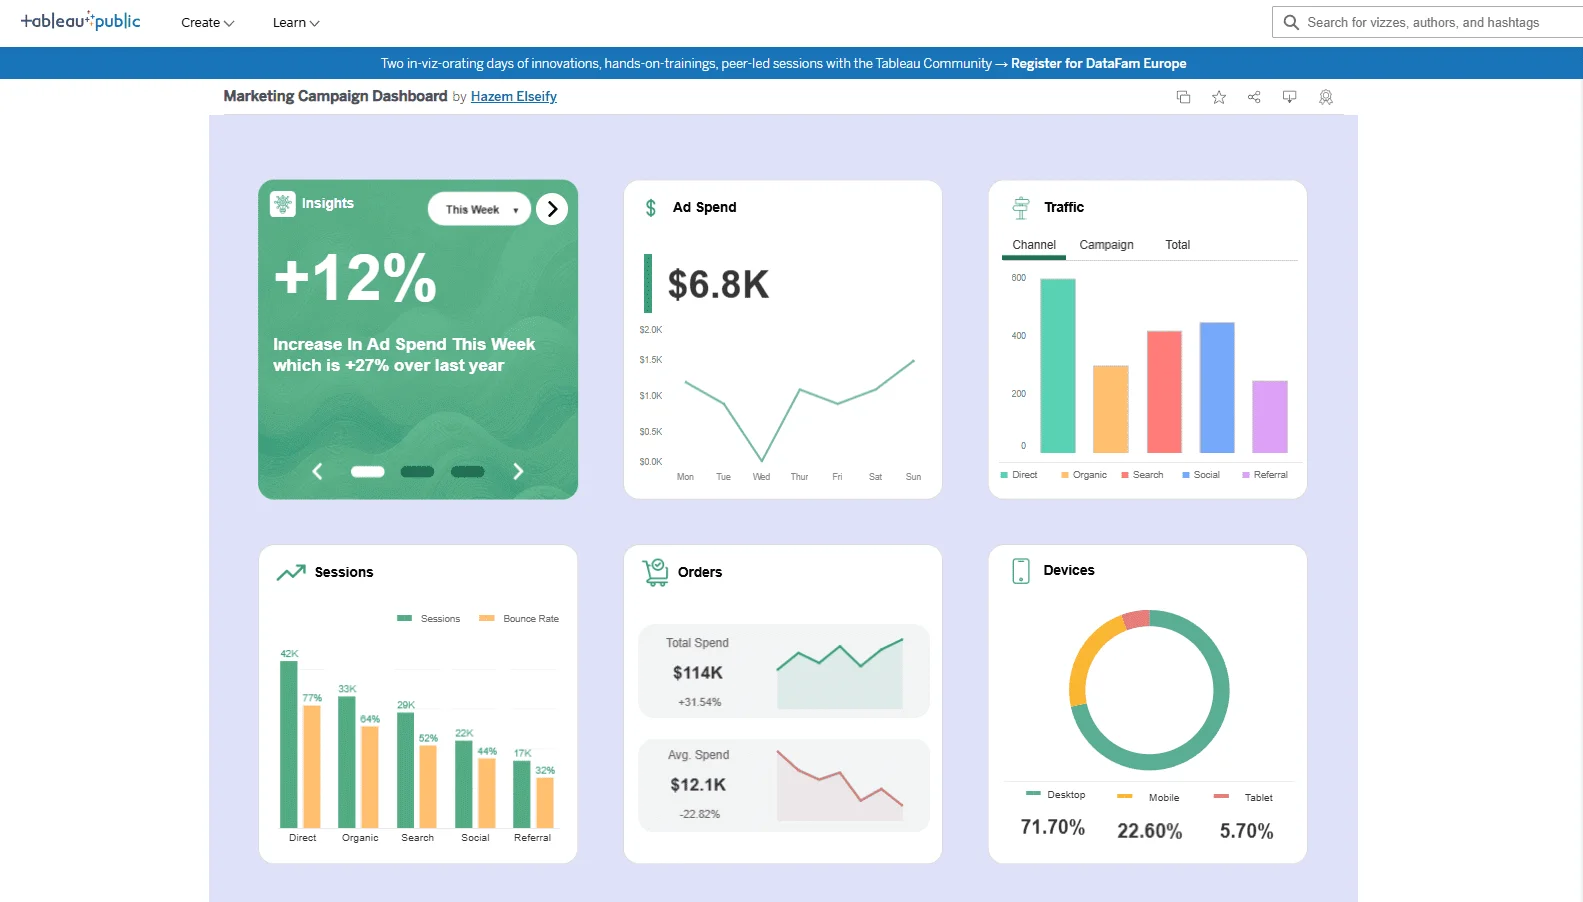This screenshot has height=902, width=1583.
Task: Click the white circular next arrow
Action: pos(552,209)
